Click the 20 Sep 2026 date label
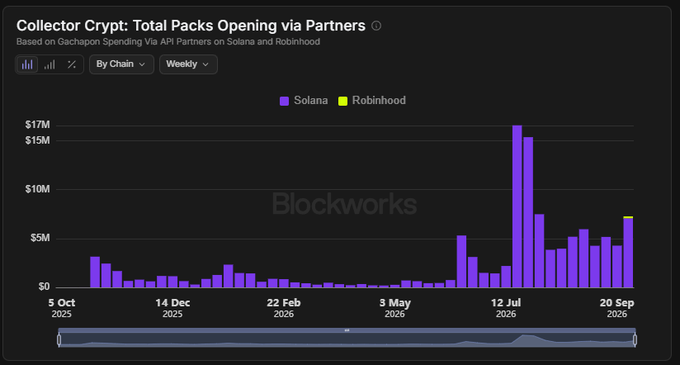This screenshot has width=680, height=365. click(617, 308)
